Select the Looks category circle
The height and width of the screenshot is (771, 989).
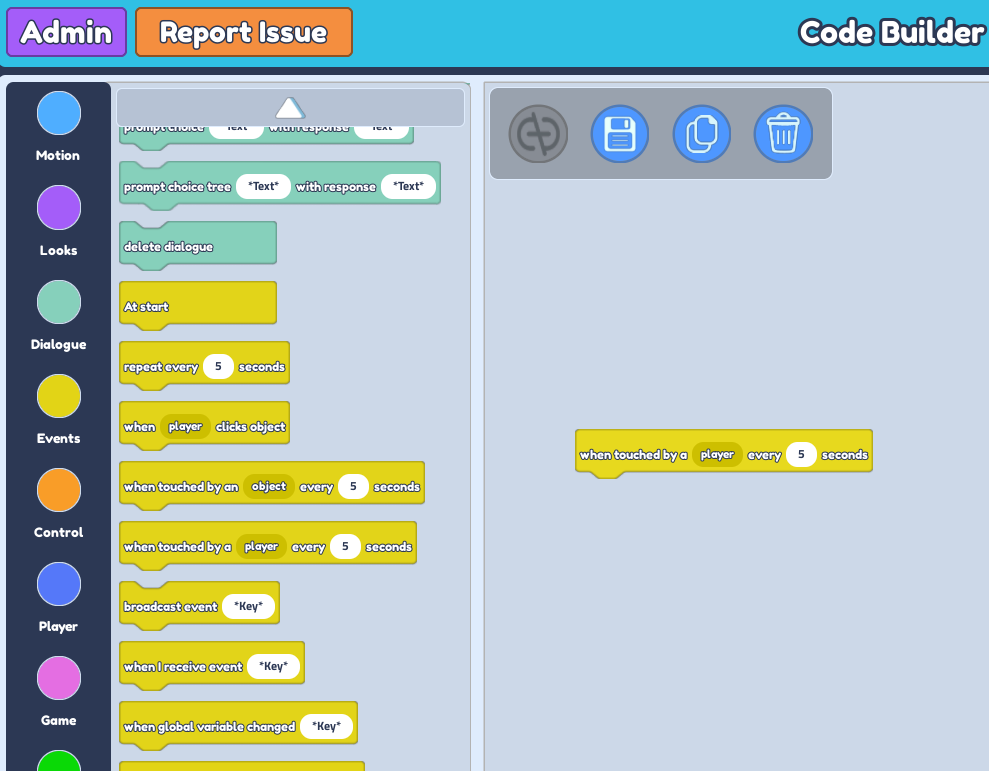(59, 207)
